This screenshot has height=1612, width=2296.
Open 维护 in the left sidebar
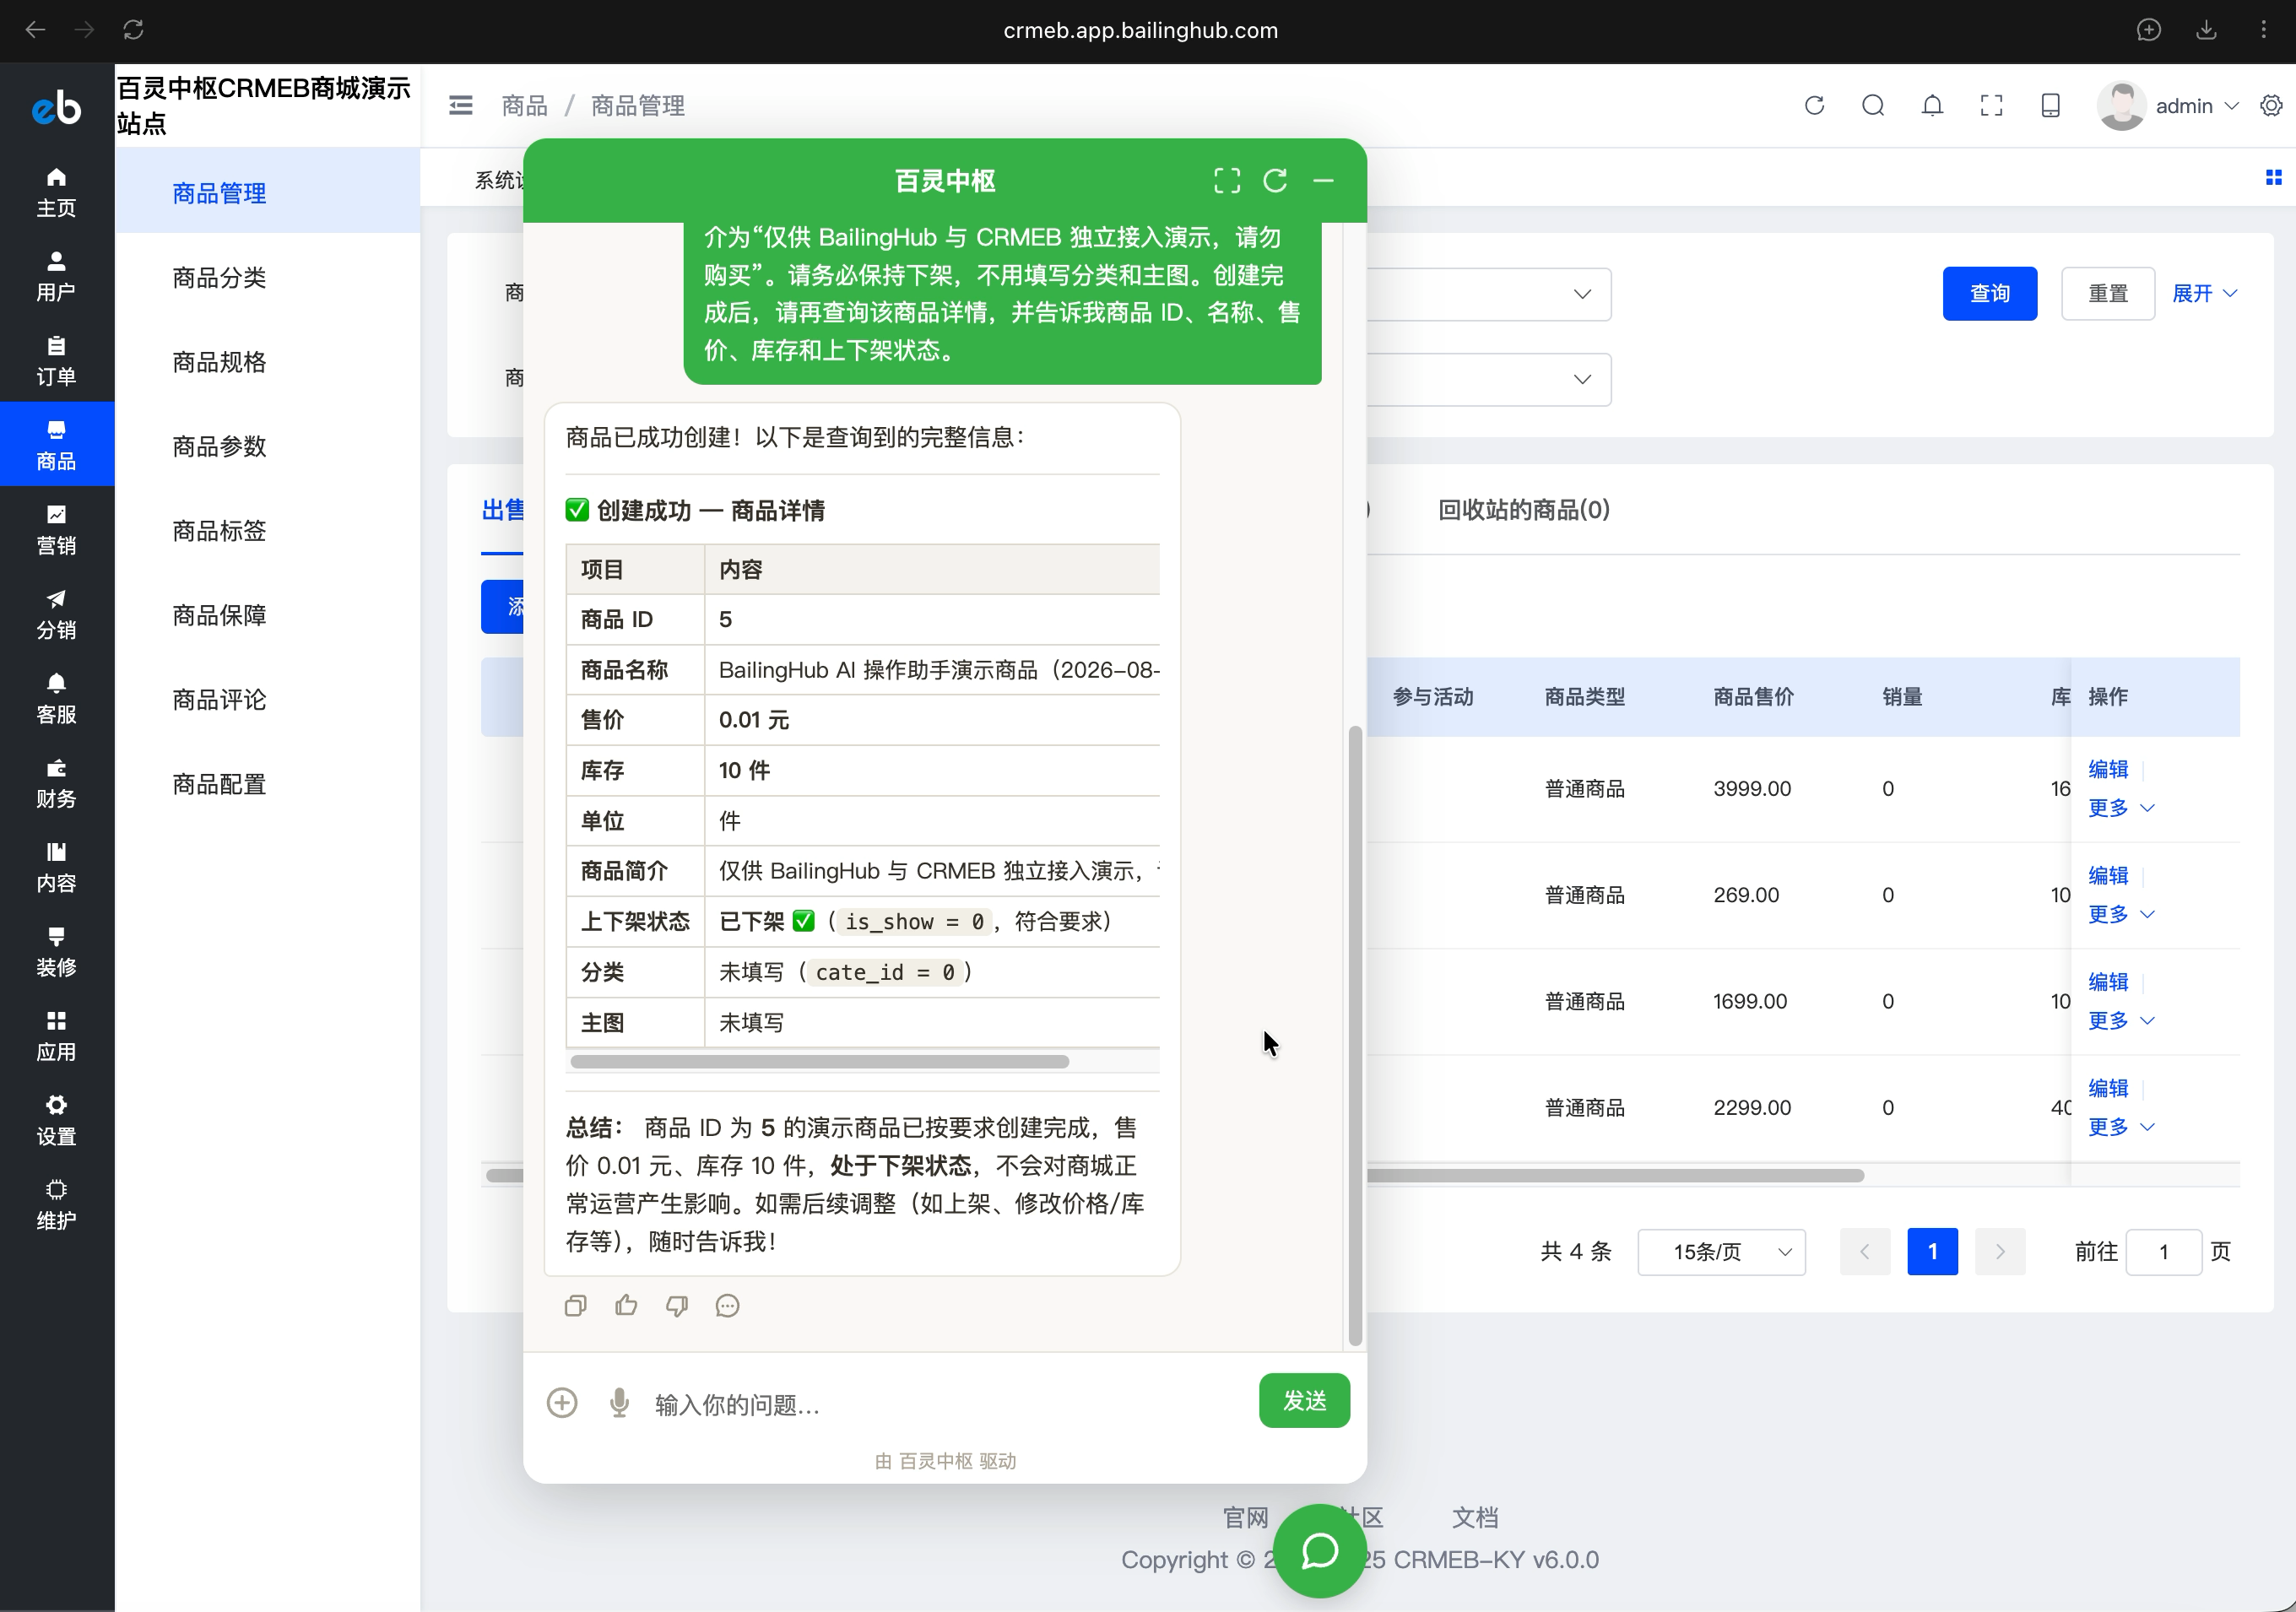point(57,1205)
